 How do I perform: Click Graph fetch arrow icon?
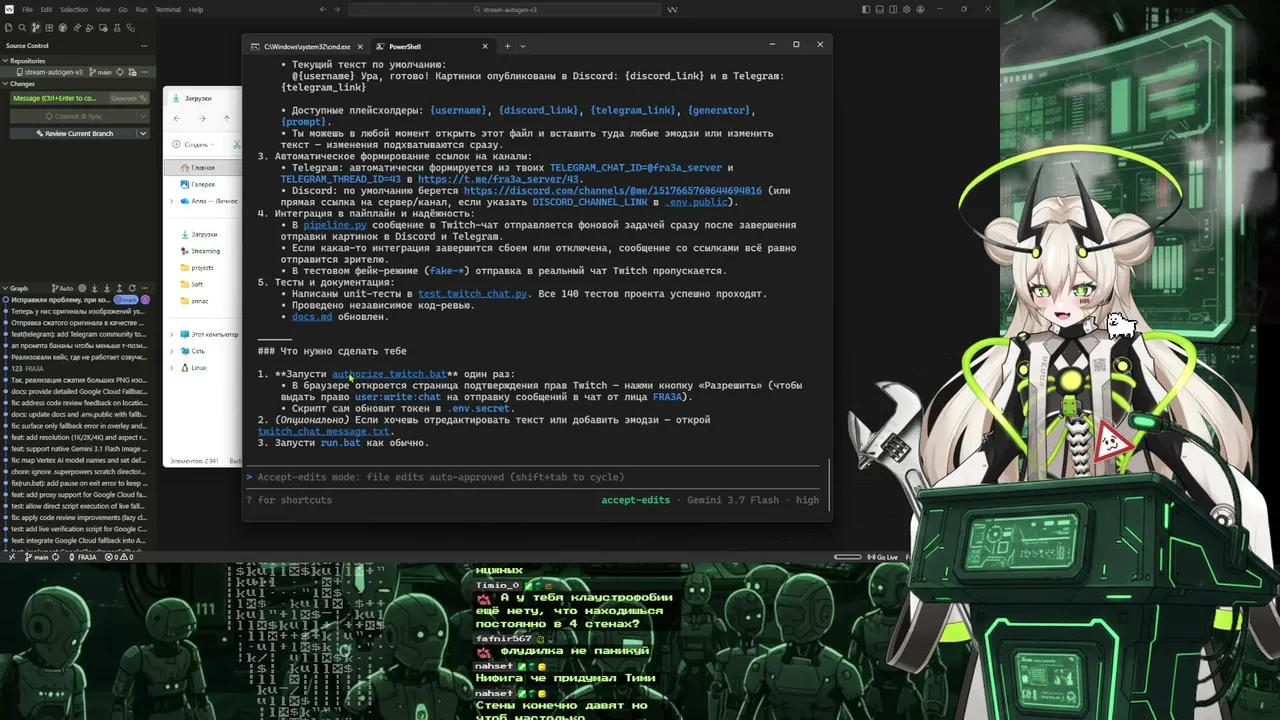[94, 288]
